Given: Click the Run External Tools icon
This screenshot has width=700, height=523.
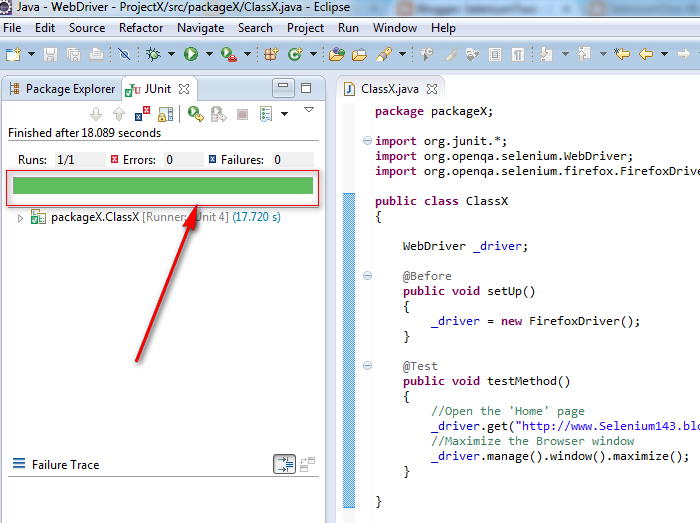Looking at the screenshot, I should (x=229, y=54).
